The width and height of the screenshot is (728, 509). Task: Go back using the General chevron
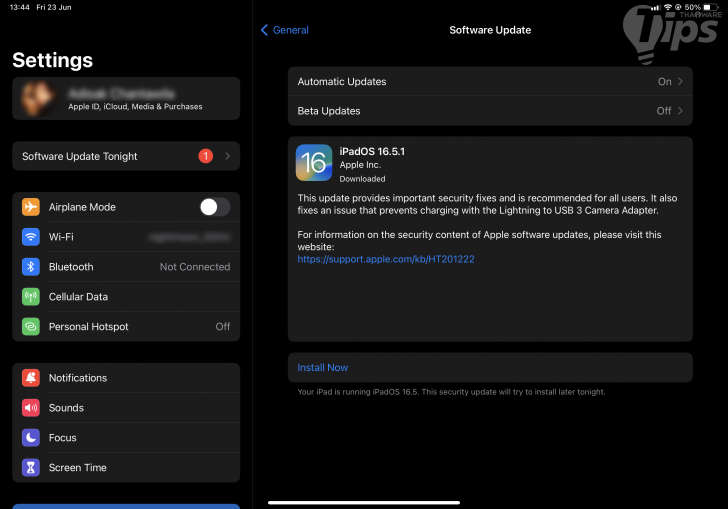click(x=264, y=30)
